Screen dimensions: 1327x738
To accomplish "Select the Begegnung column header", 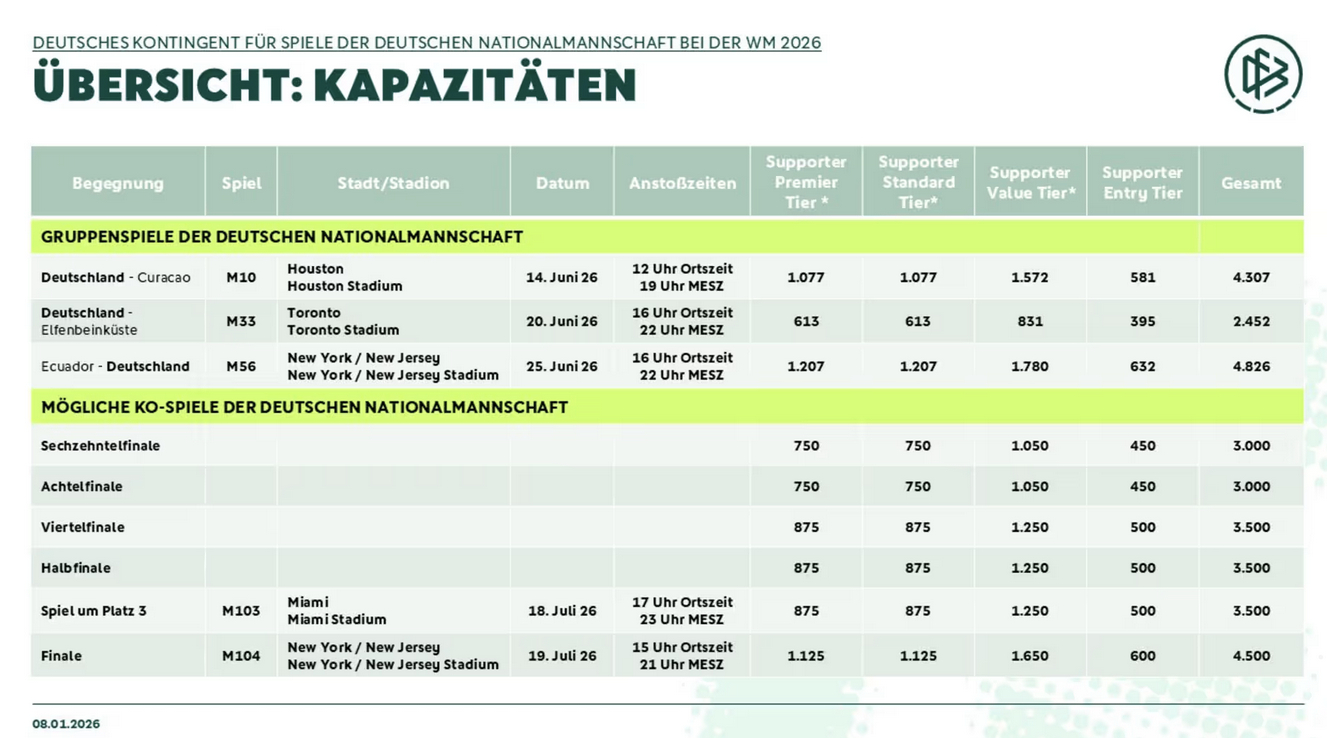I will (118, 183).
